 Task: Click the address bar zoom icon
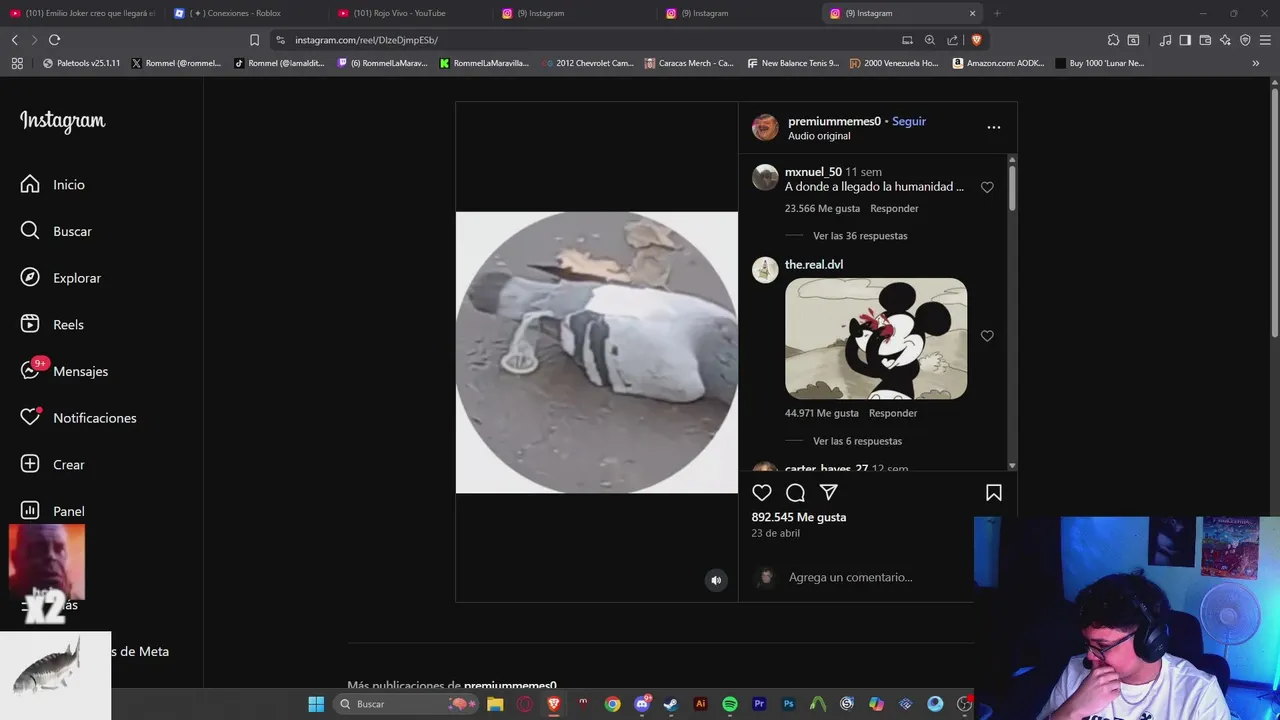pos(930,40)
